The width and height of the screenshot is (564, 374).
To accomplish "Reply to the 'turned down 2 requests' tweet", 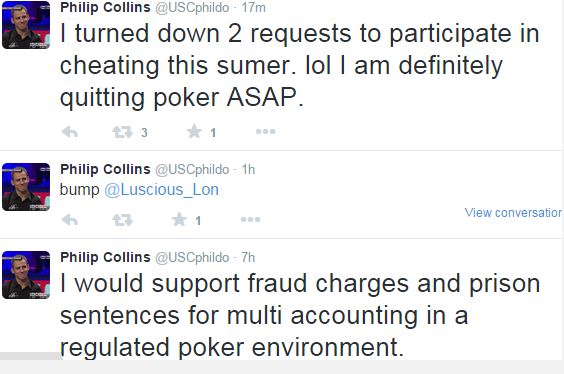I will (70, 132).
